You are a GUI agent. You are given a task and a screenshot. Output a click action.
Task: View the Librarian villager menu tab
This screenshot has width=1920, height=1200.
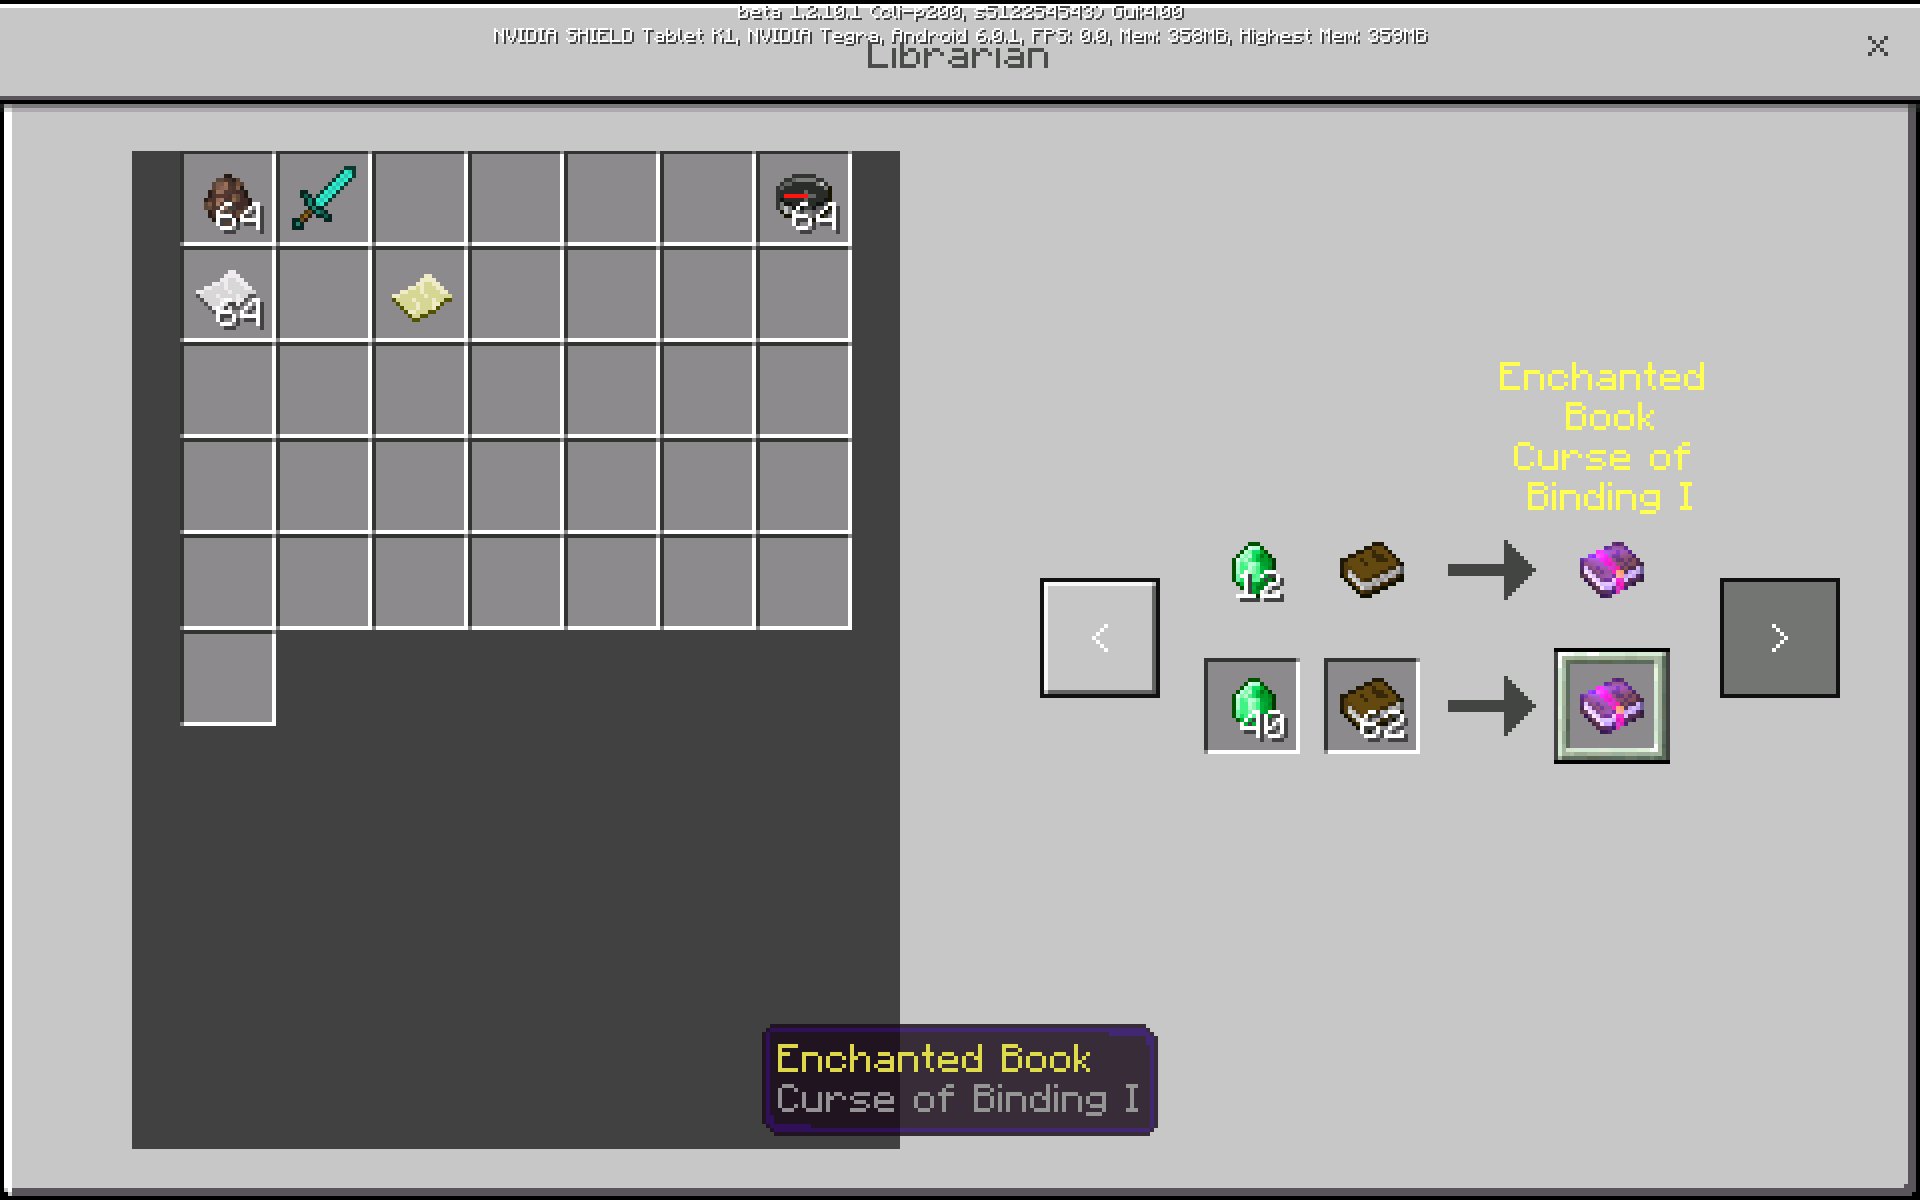pyautogui.click(x=959, y=61)
